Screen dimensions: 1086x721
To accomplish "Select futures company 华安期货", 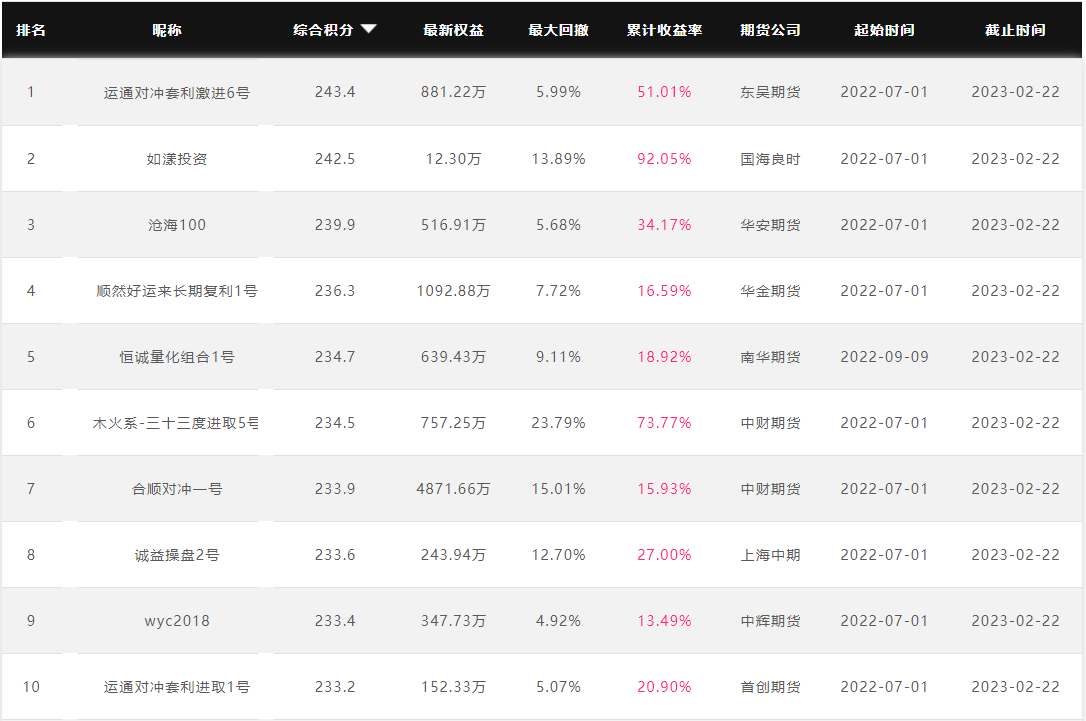I will click(770, 225).
